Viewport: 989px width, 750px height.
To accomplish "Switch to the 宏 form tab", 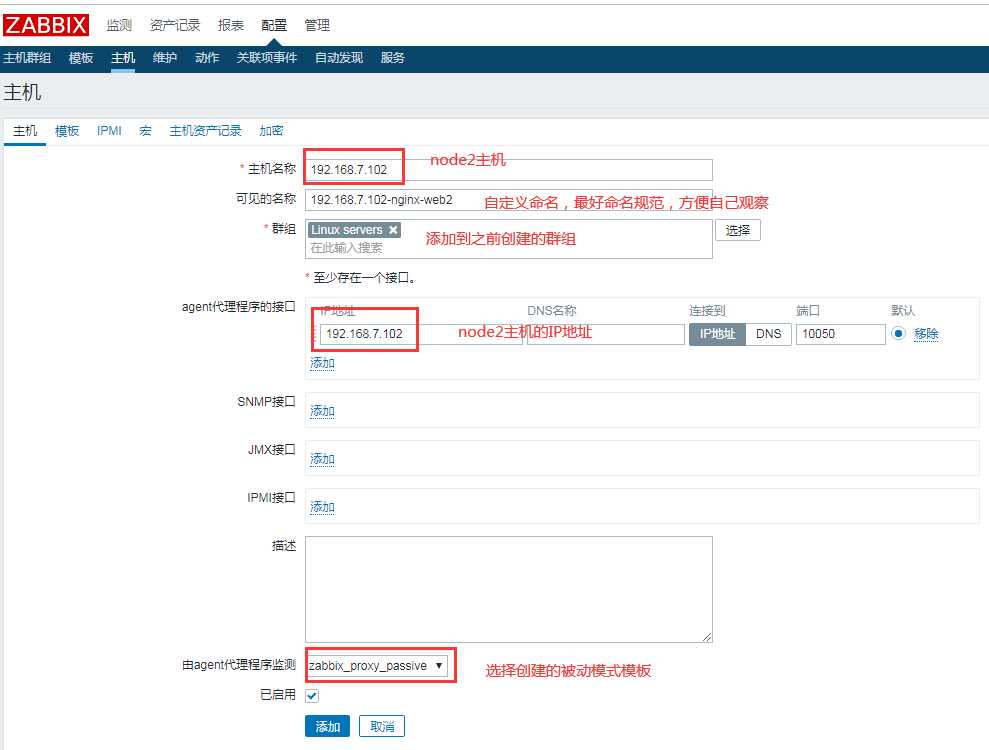I will click(145, 131).
